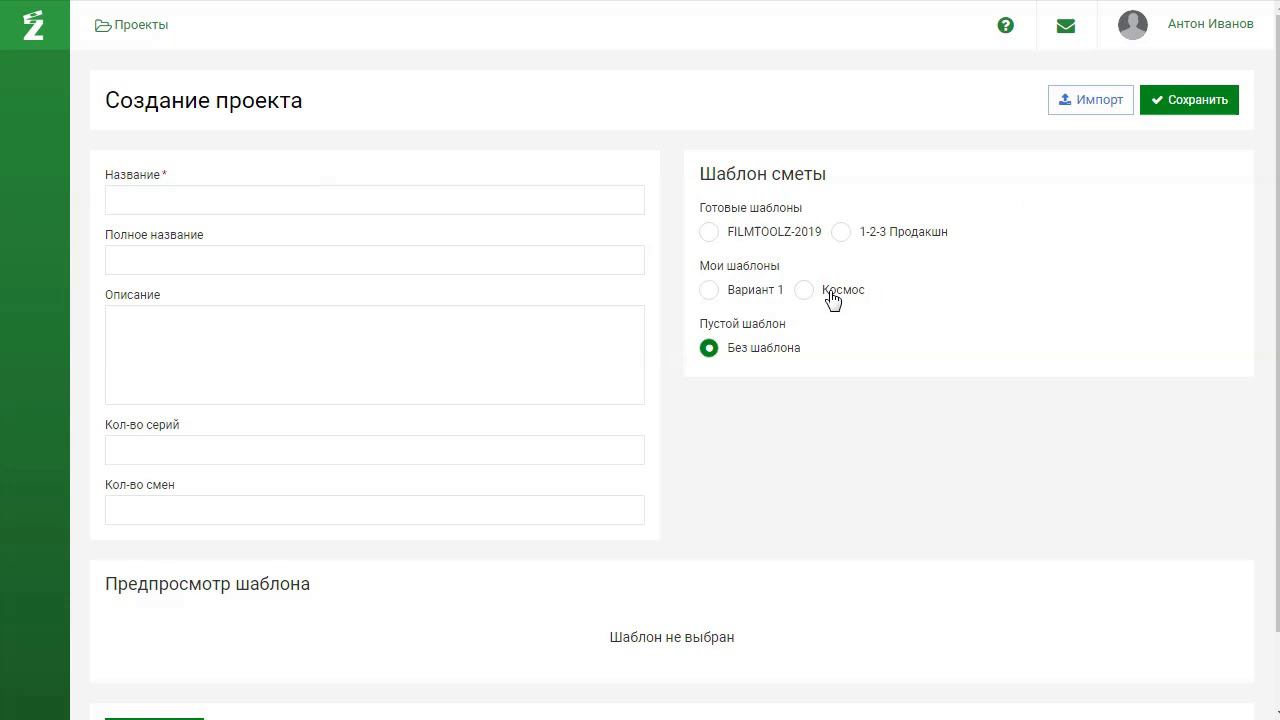Viewport: 1280px width, 720px height.
Task: Click inside the Описание text area
Action: (375, 355)
